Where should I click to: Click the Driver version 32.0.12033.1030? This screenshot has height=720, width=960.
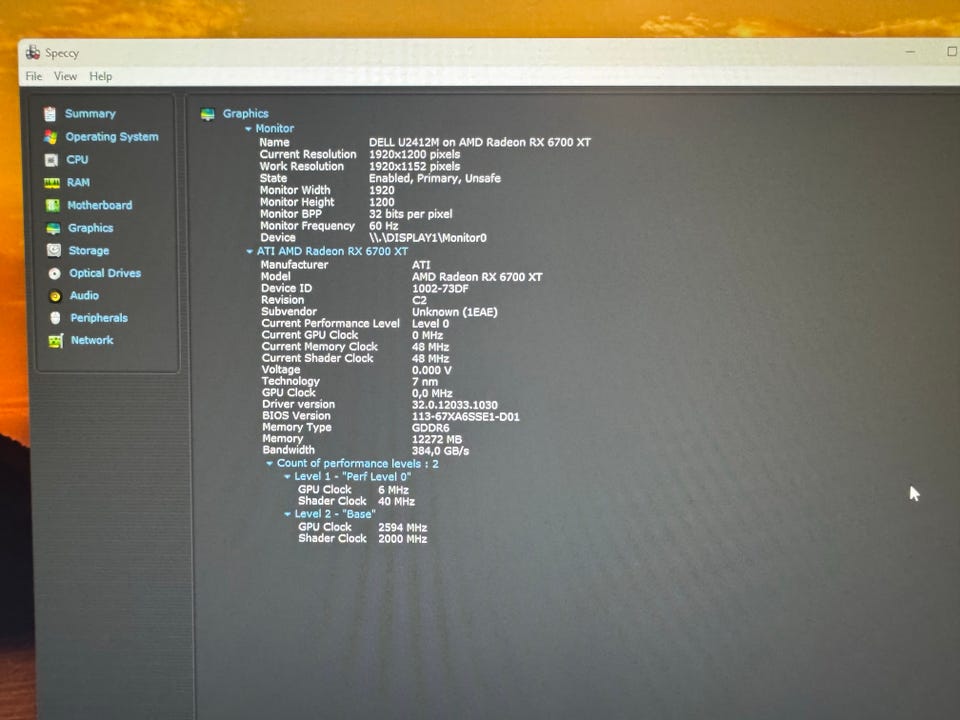(x=455, y=405)
